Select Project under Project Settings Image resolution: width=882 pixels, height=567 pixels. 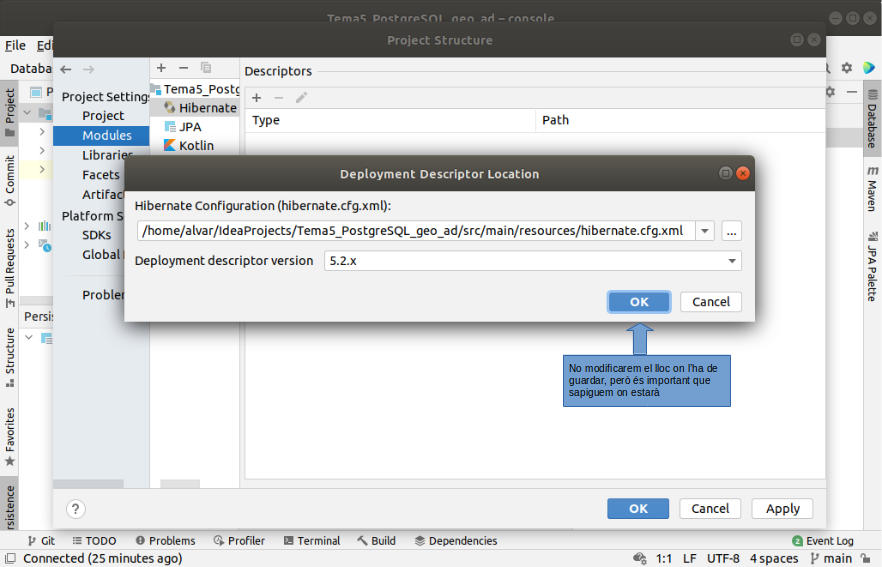click(103, 115)
